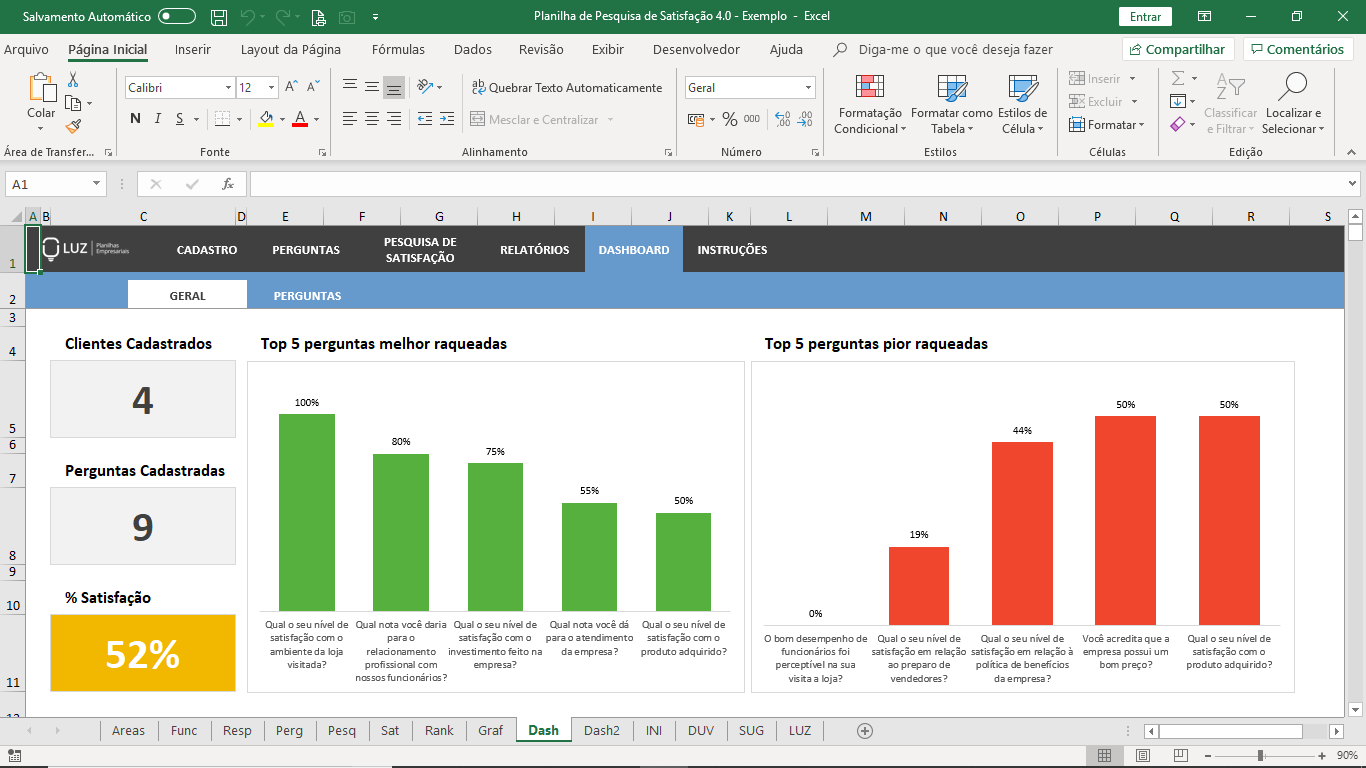The height and width of the screenshot is (768, 1366).
Task: Click the Entrar sign-in button
Action: 1145,17
